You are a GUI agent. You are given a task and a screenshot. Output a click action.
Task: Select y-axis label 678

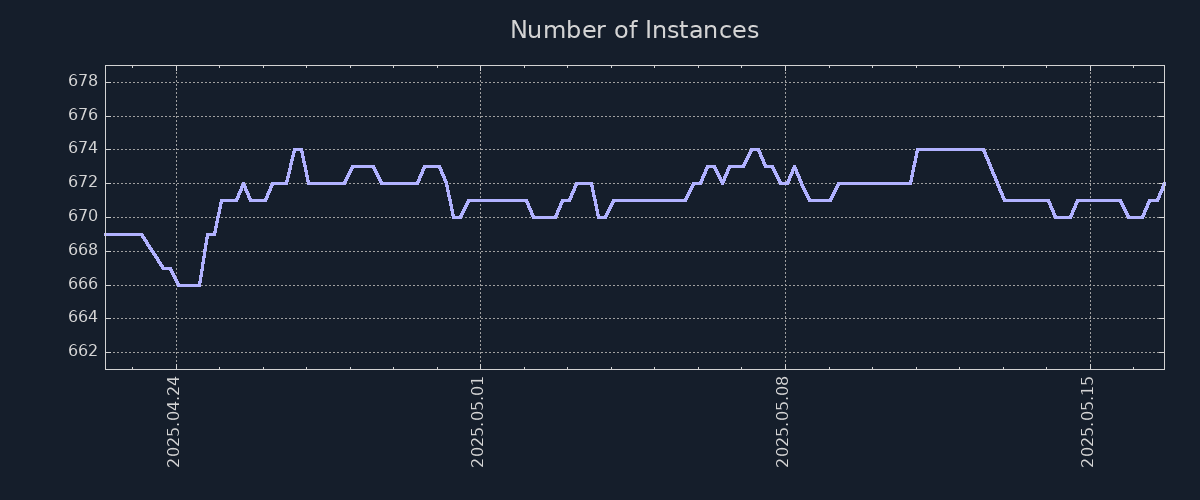pyautogui.click(x=82, y=81)
